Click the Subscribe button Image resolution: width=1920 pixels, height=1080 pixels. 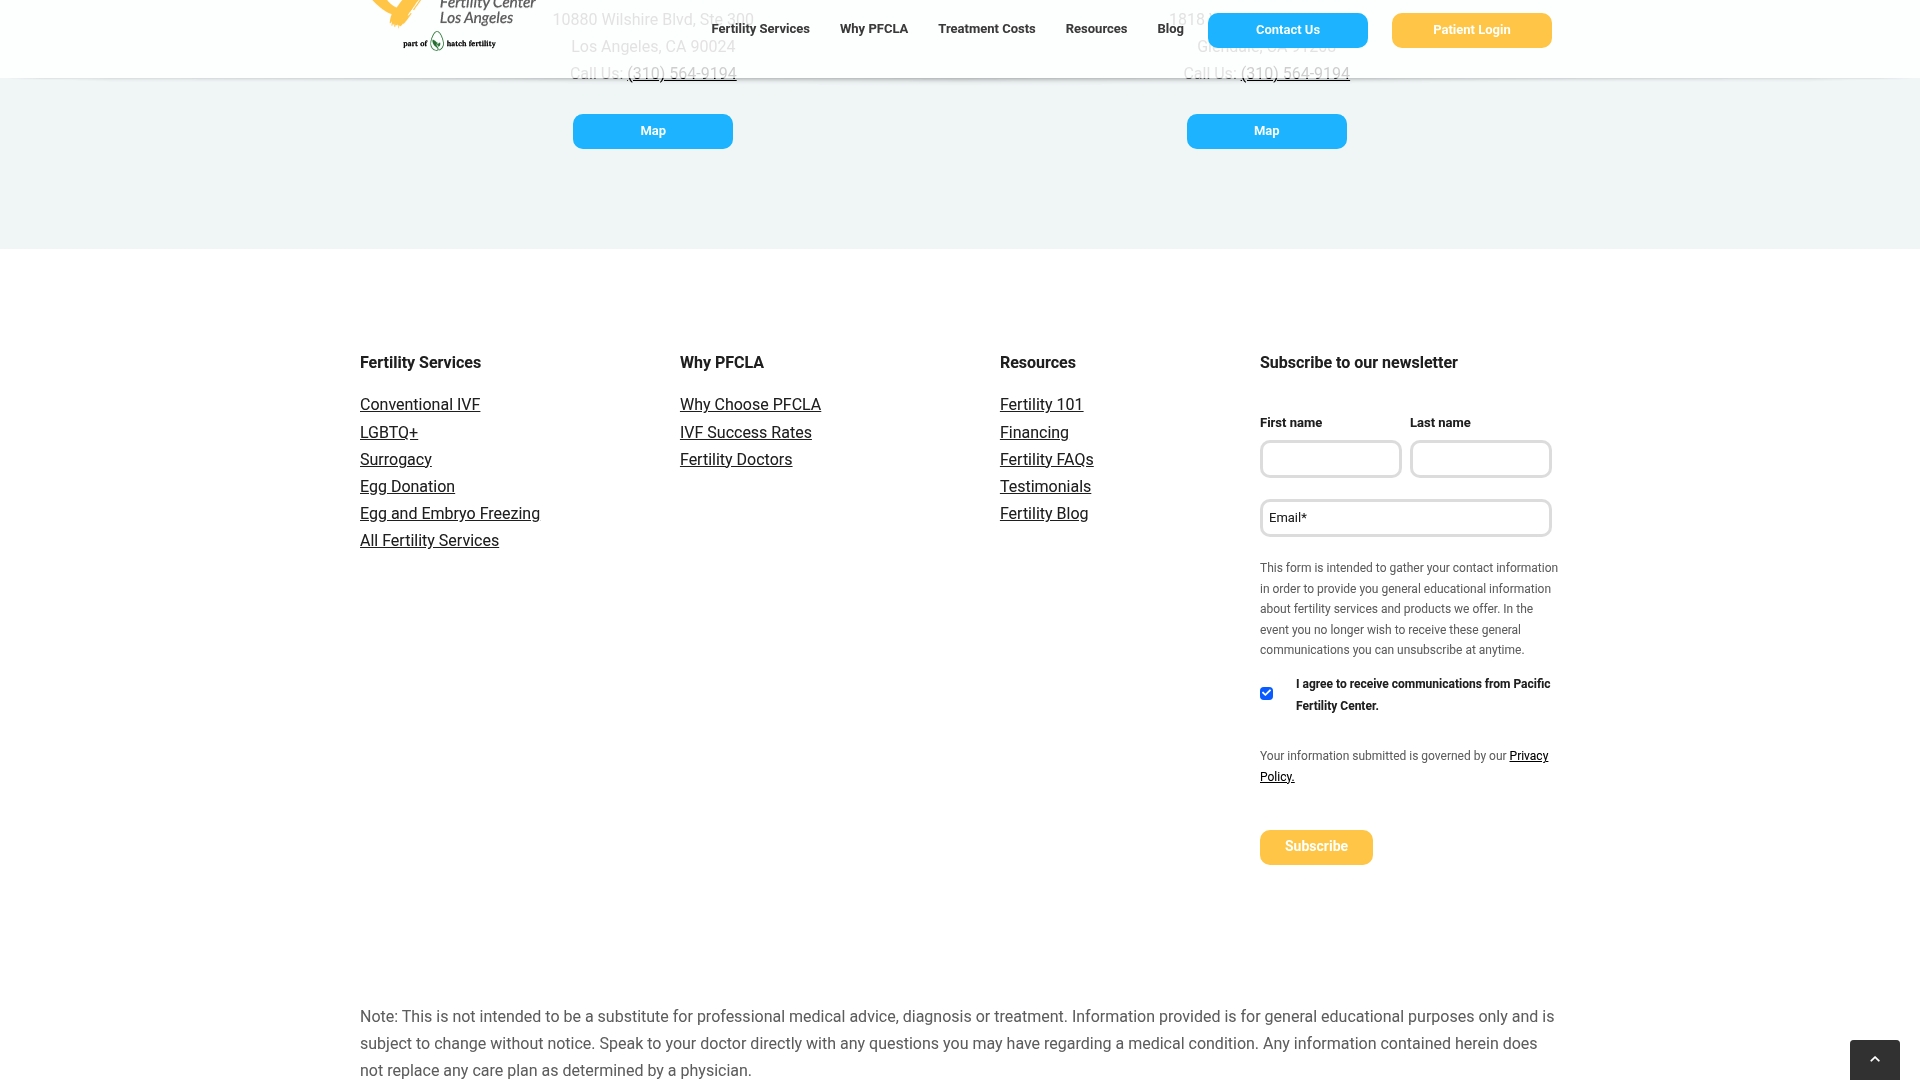(1316, 847)
